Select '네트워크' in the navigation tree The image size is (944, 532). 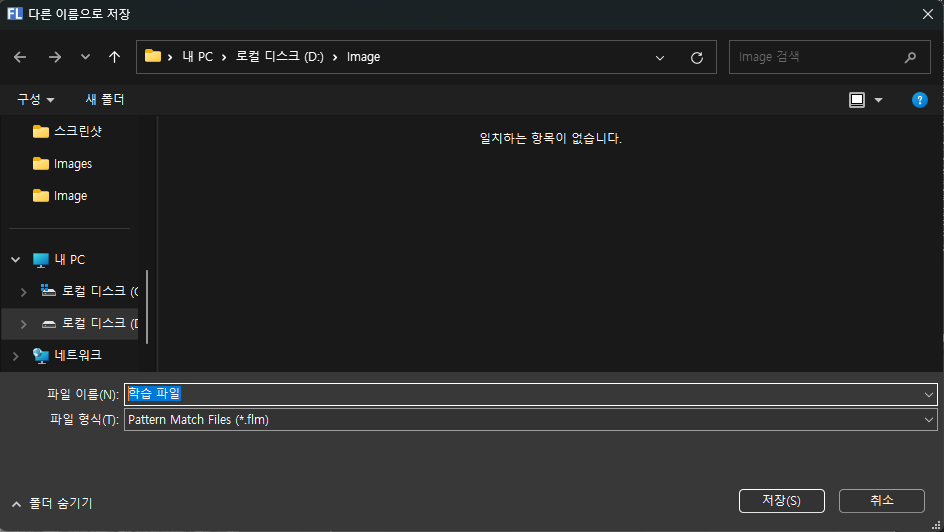click(x=67, y=355)
